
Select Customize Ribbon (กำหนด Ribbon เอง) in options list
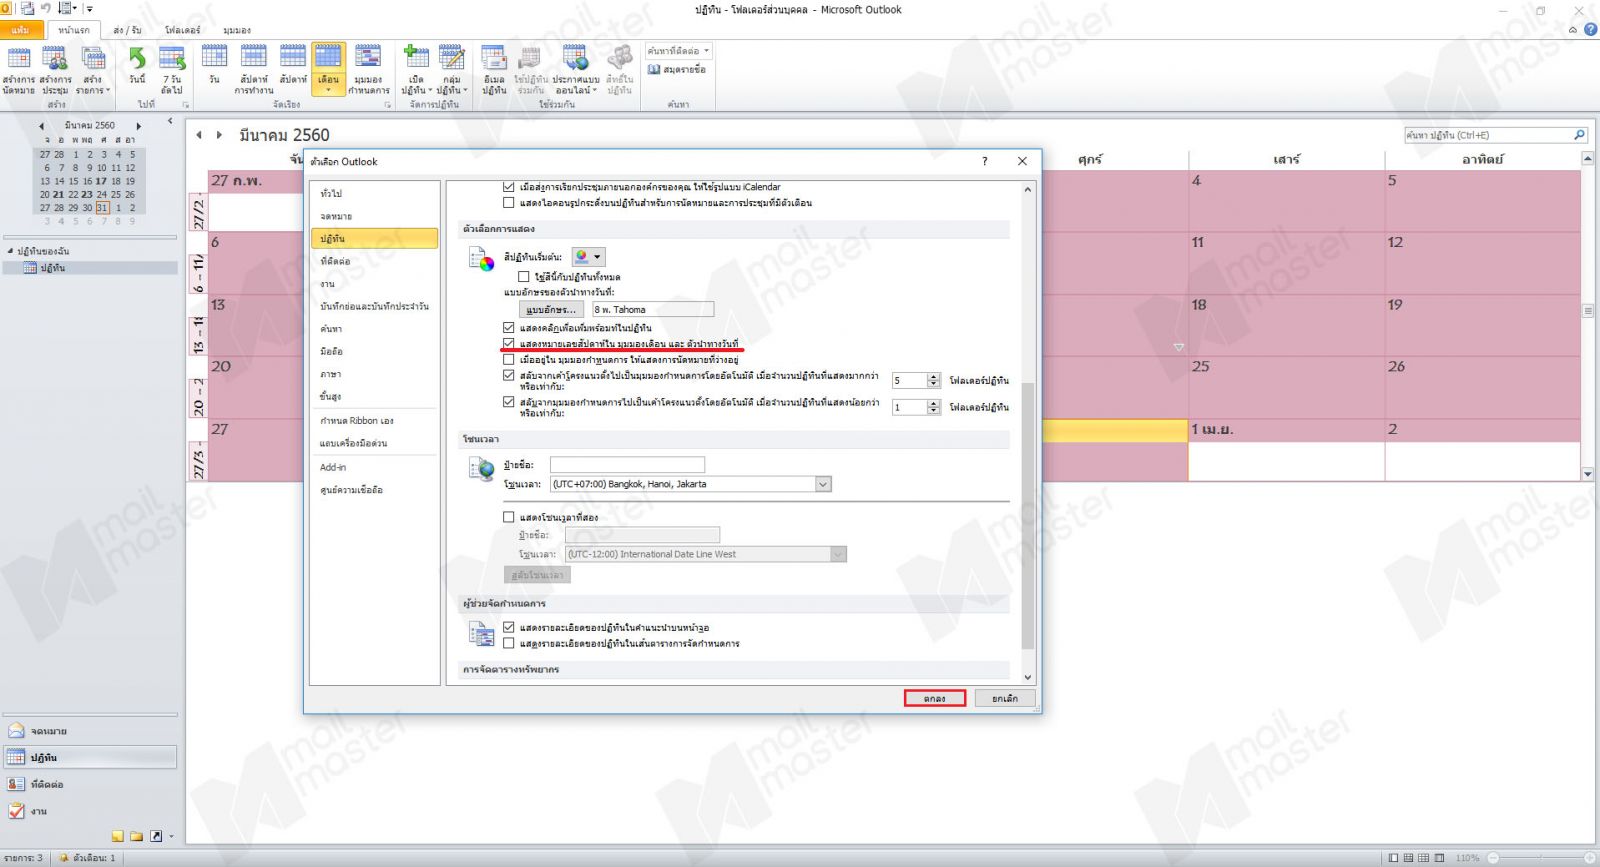357,421
